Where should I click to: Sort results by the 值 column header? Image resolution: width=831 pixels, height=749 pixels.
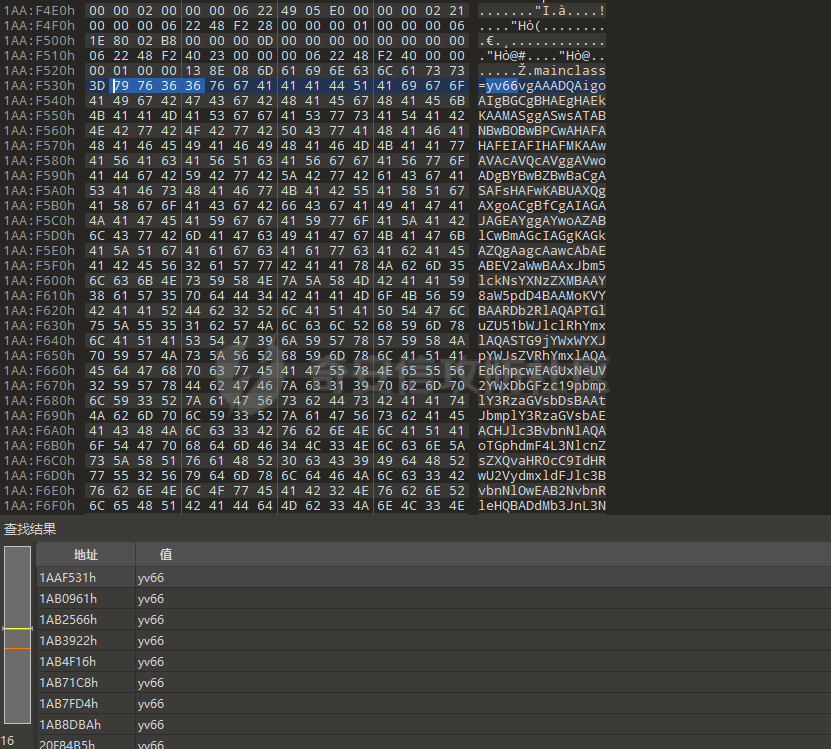tap(166, 555)
